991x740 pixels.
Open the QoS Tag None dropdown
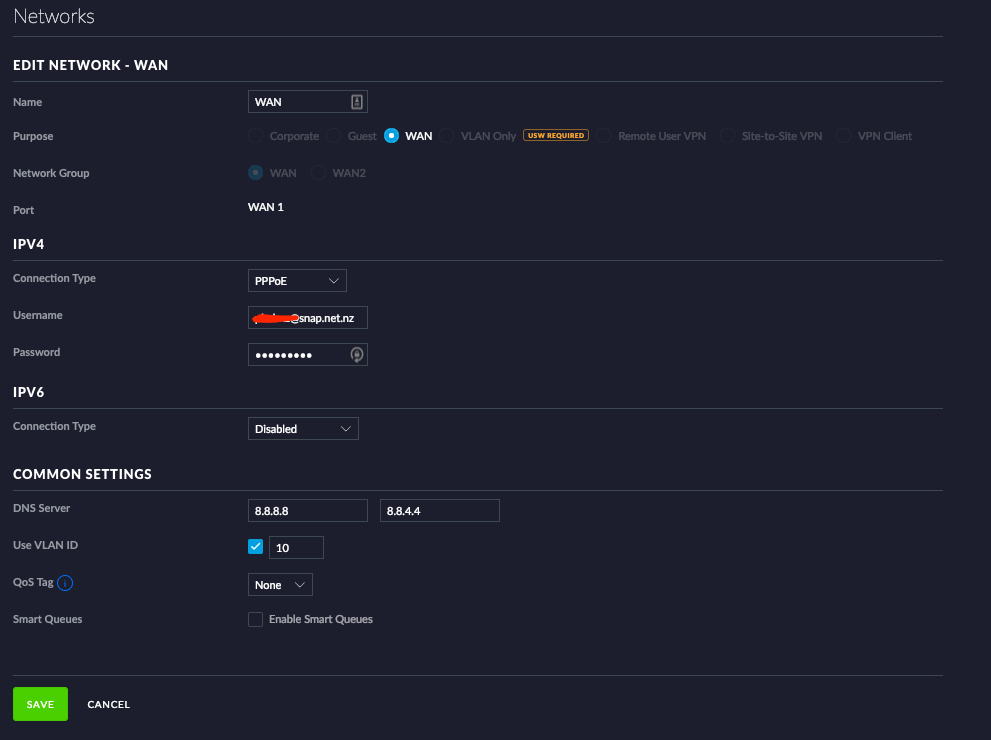point(280,585)
